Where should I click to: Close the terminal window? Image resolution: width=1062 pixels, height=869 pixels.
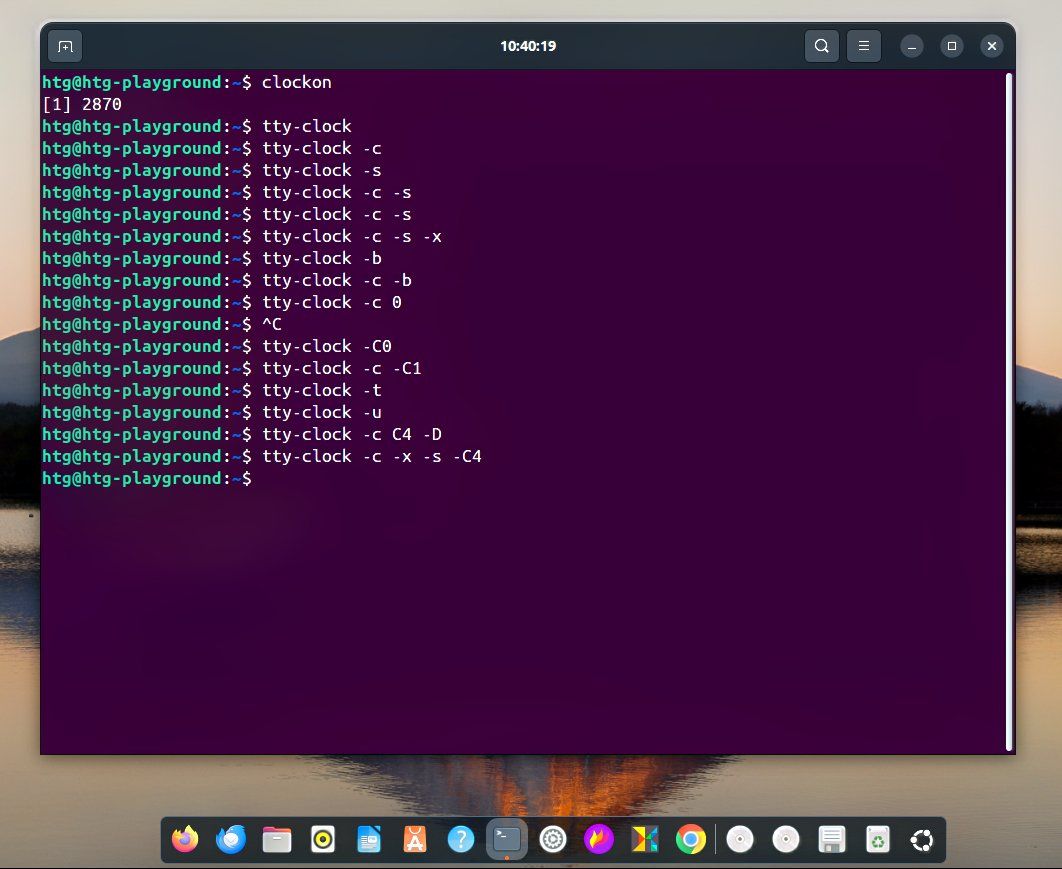coord(992,46)
